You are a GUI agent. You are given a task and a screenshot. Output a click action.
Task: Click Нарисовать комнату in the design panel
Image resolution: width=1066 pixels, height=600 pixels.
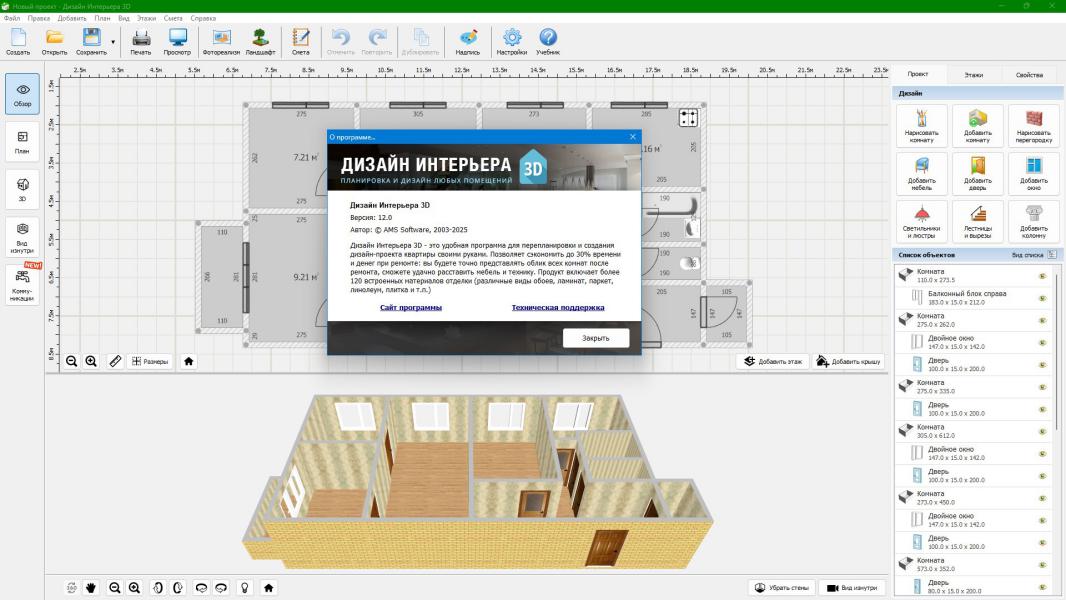pos(921,126)
